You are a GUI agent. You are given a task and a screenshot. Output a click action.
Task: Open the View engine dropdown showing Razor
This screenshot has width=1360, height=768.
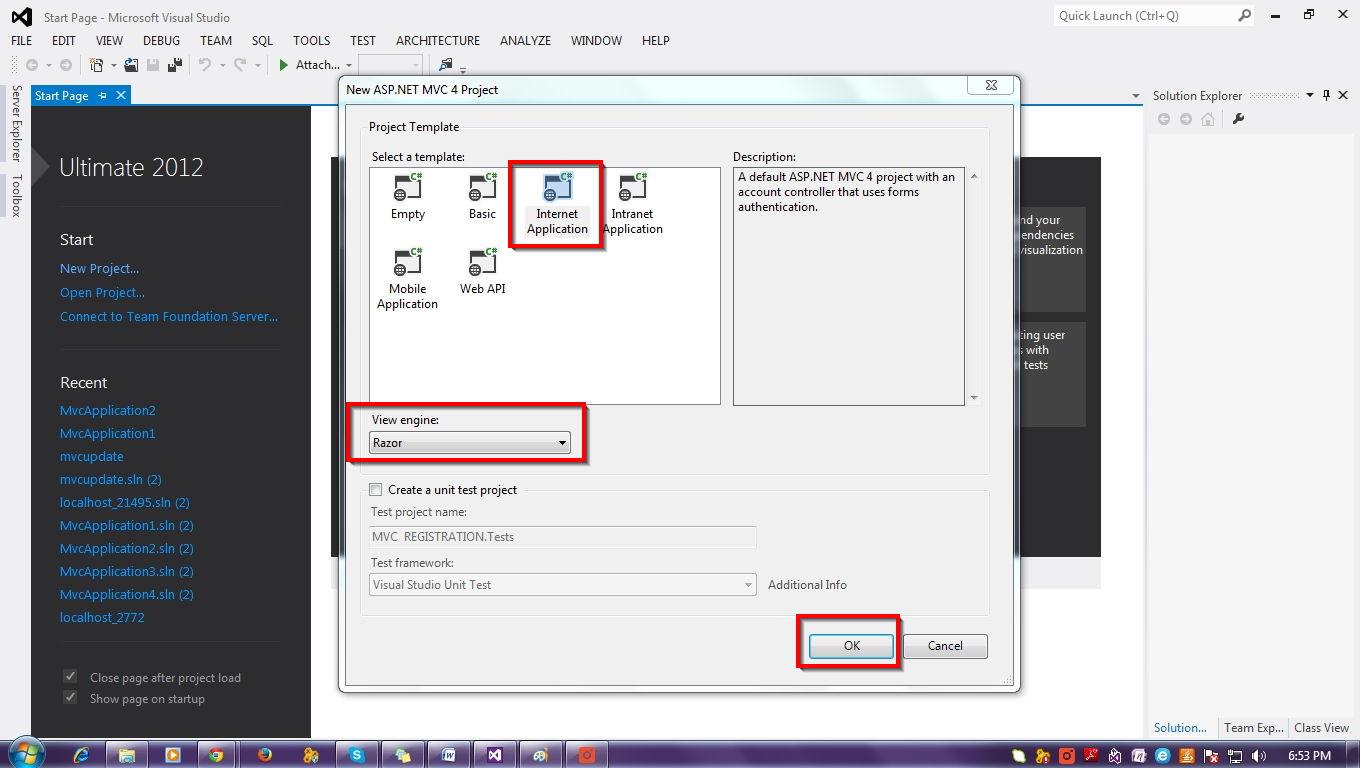(x=563, y=442)
